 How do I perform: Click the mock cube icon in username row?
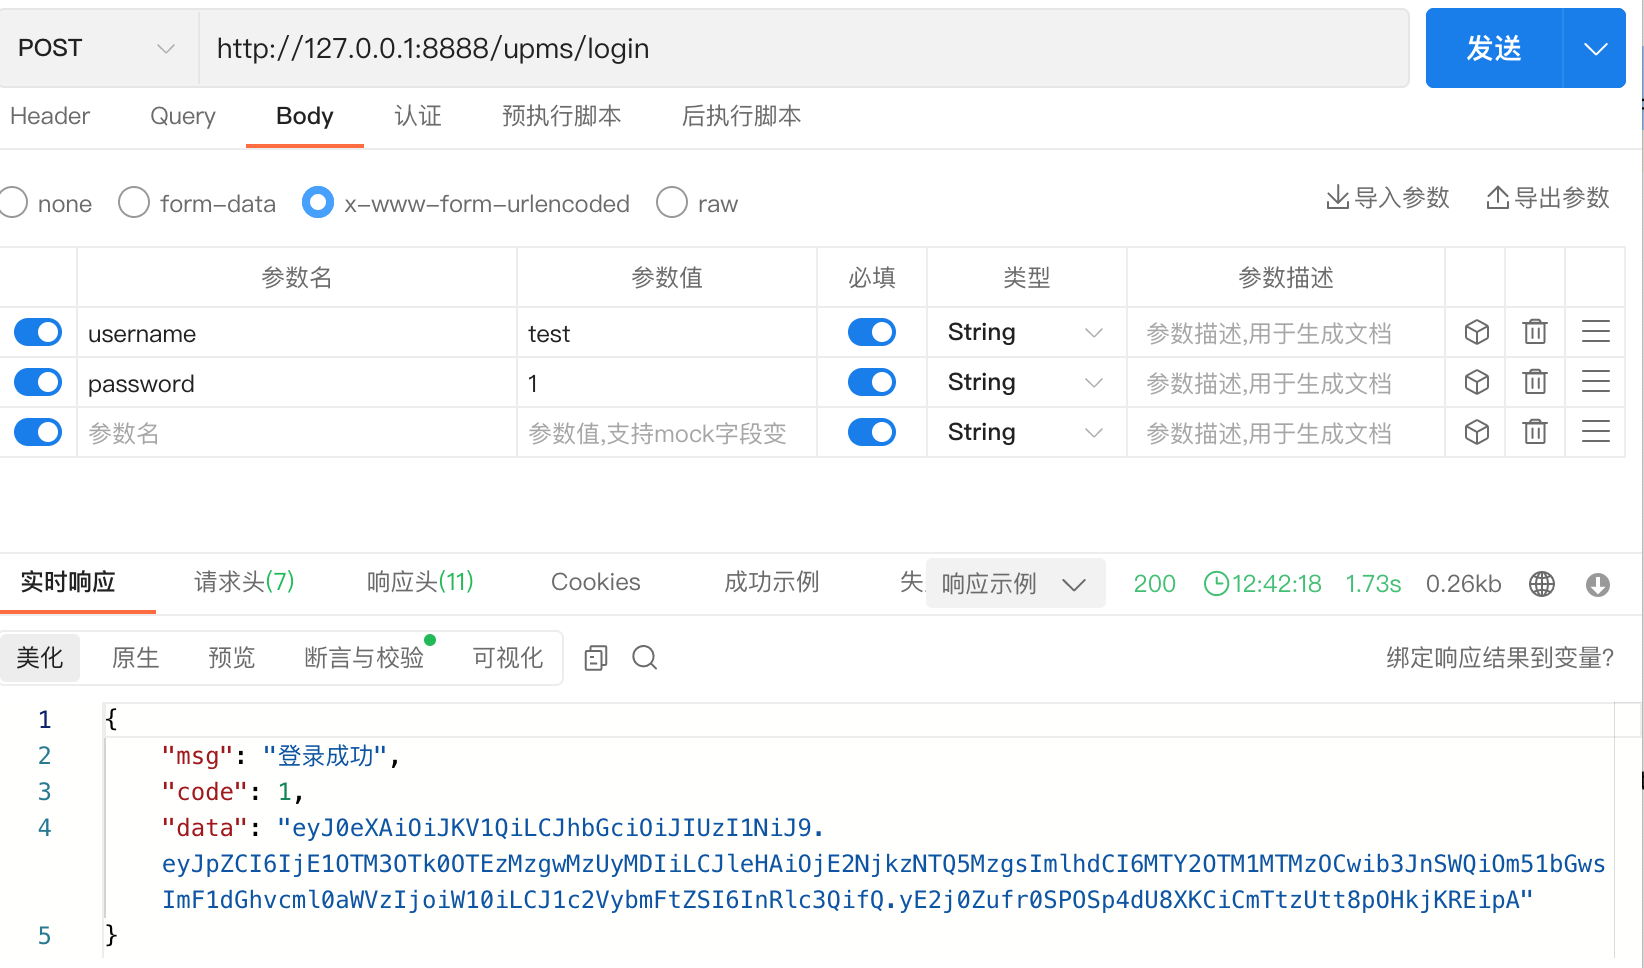[x=1476, y=332]
